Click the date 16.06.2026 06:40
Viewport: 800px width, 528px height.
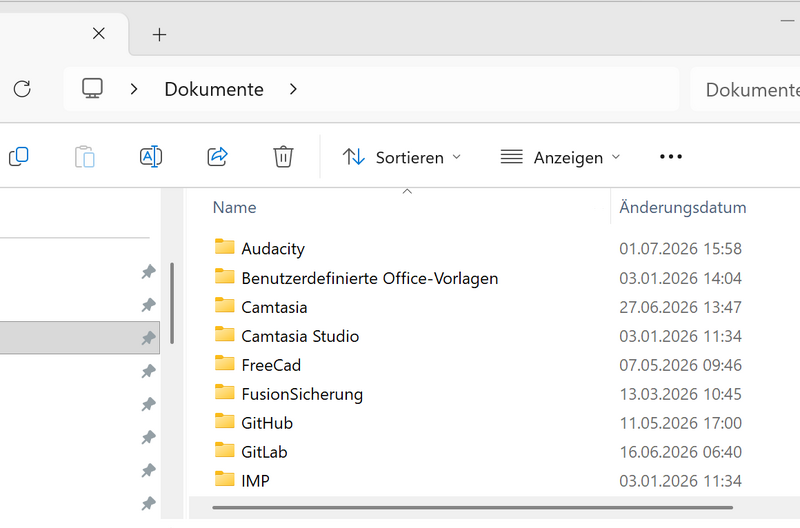coord(680,452)
